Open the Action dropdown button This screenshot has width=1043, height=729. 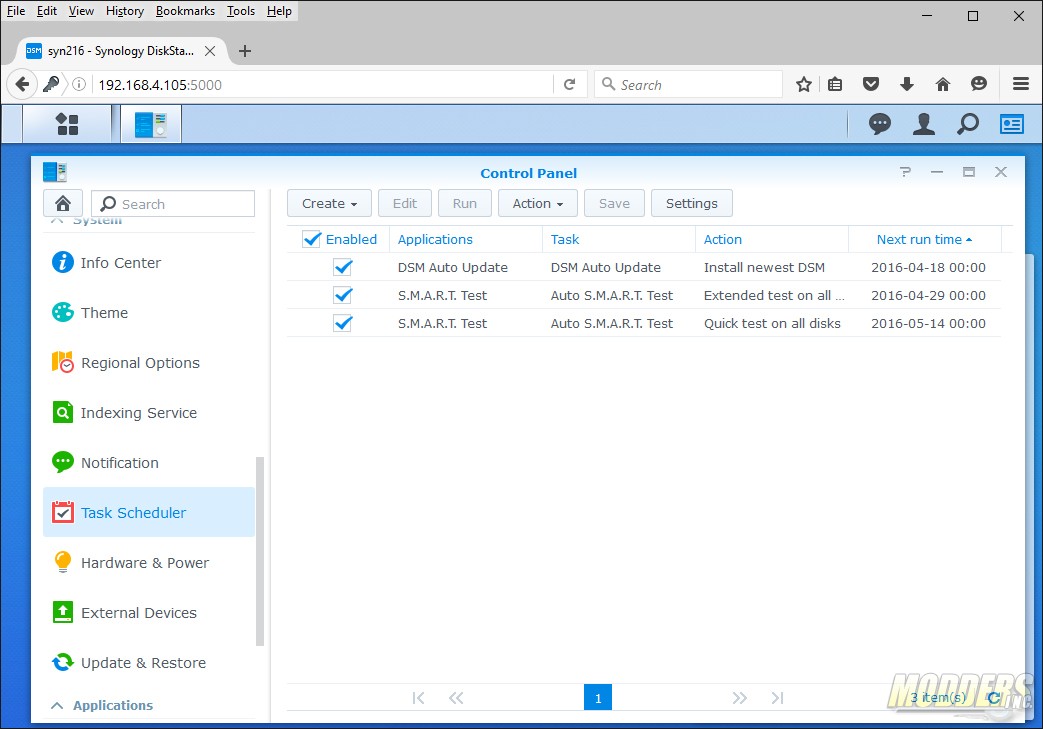(537, 204)
